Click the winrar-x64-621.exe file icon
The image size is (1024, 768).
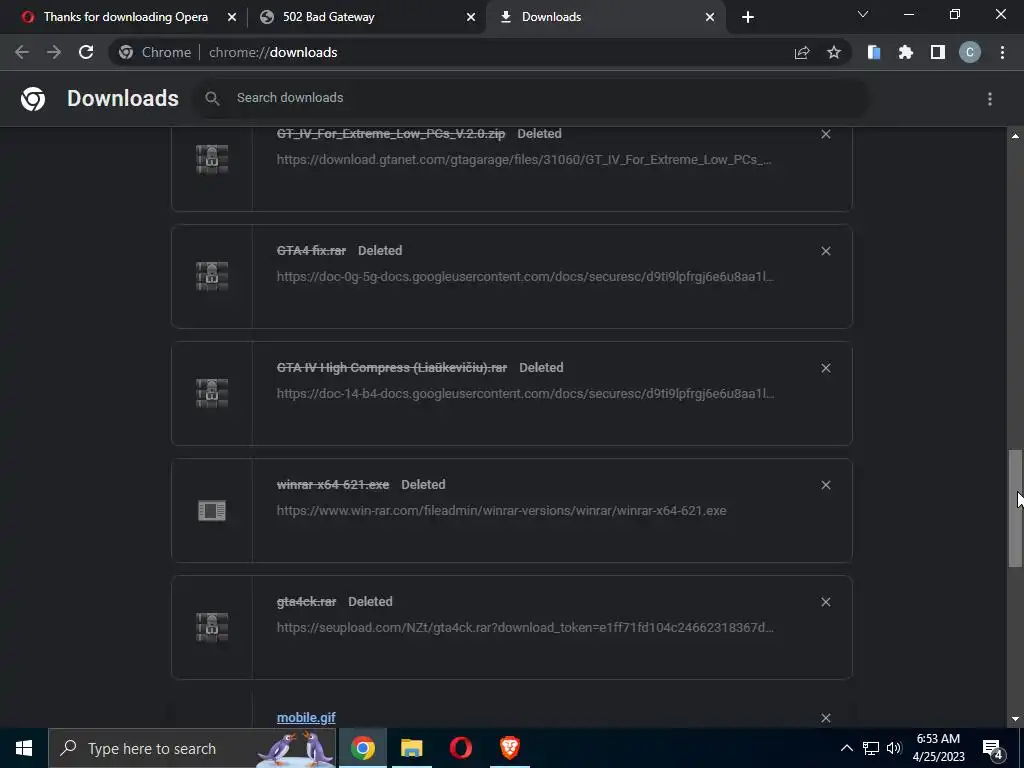pyautogui.click(x=212, y=511)
